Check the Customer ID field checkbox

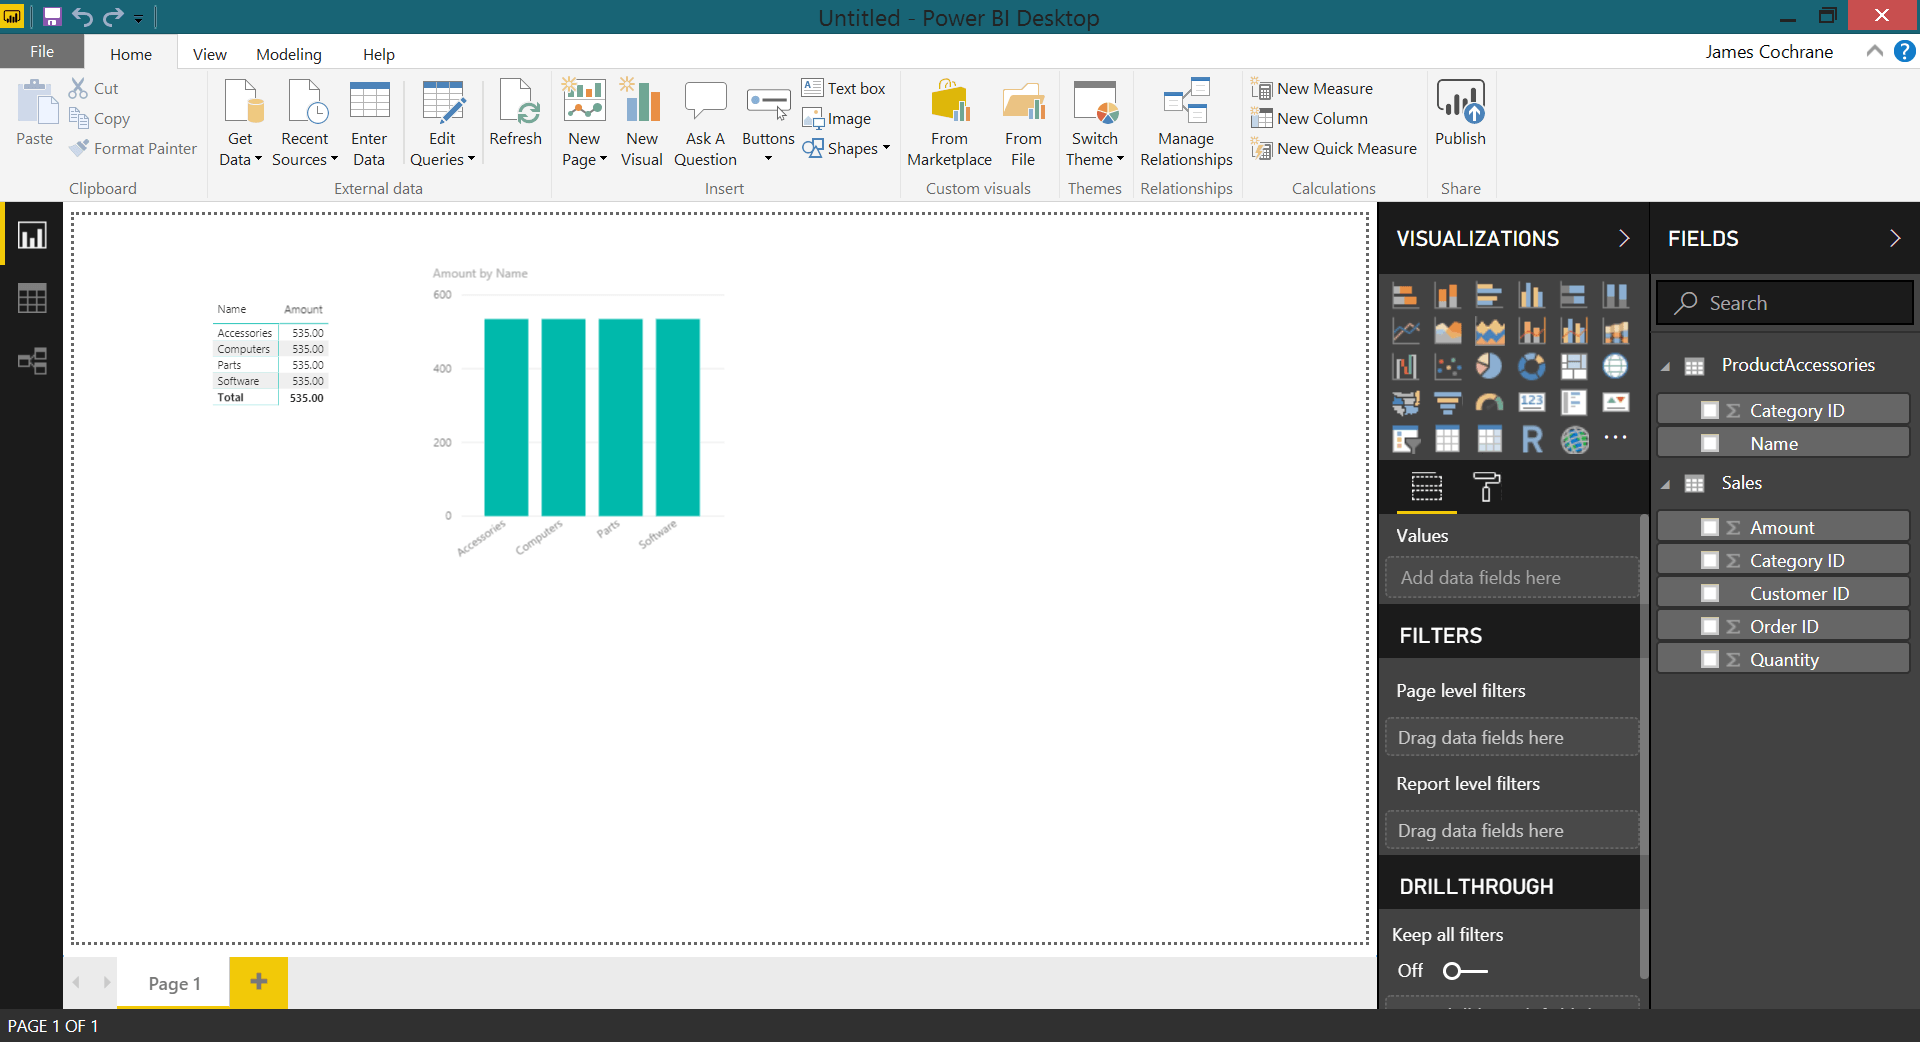click(1710, 593)
